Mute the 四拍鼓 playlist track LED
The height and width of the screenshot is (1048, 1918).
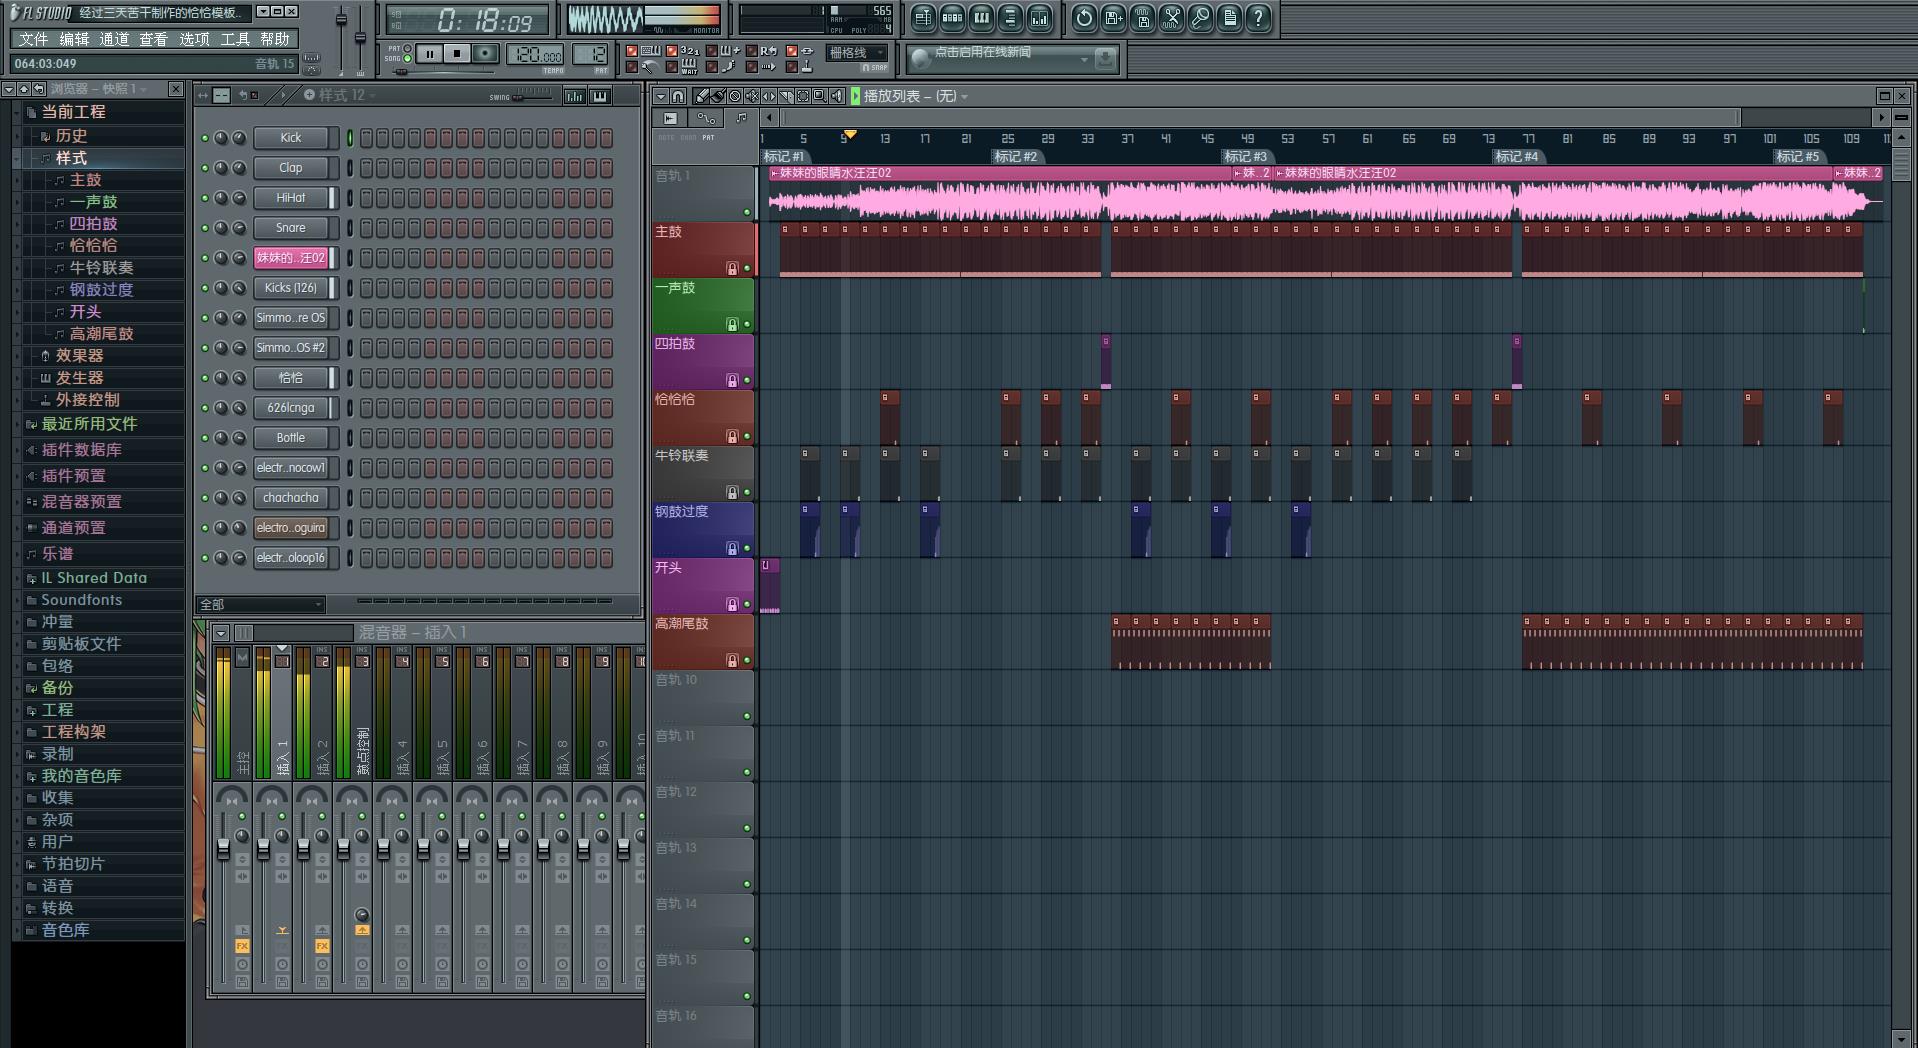pyautogui.click(x=747, y=380)
